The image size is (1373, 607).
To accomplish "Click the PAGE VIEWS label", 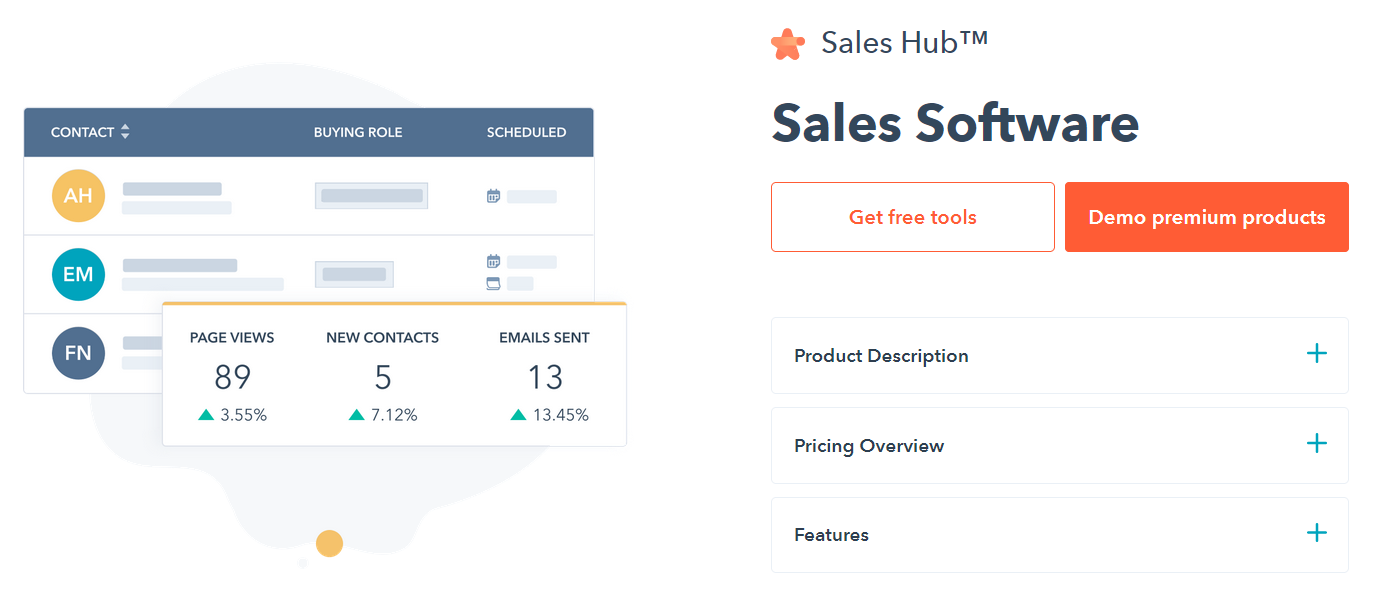I will (232, 338).
